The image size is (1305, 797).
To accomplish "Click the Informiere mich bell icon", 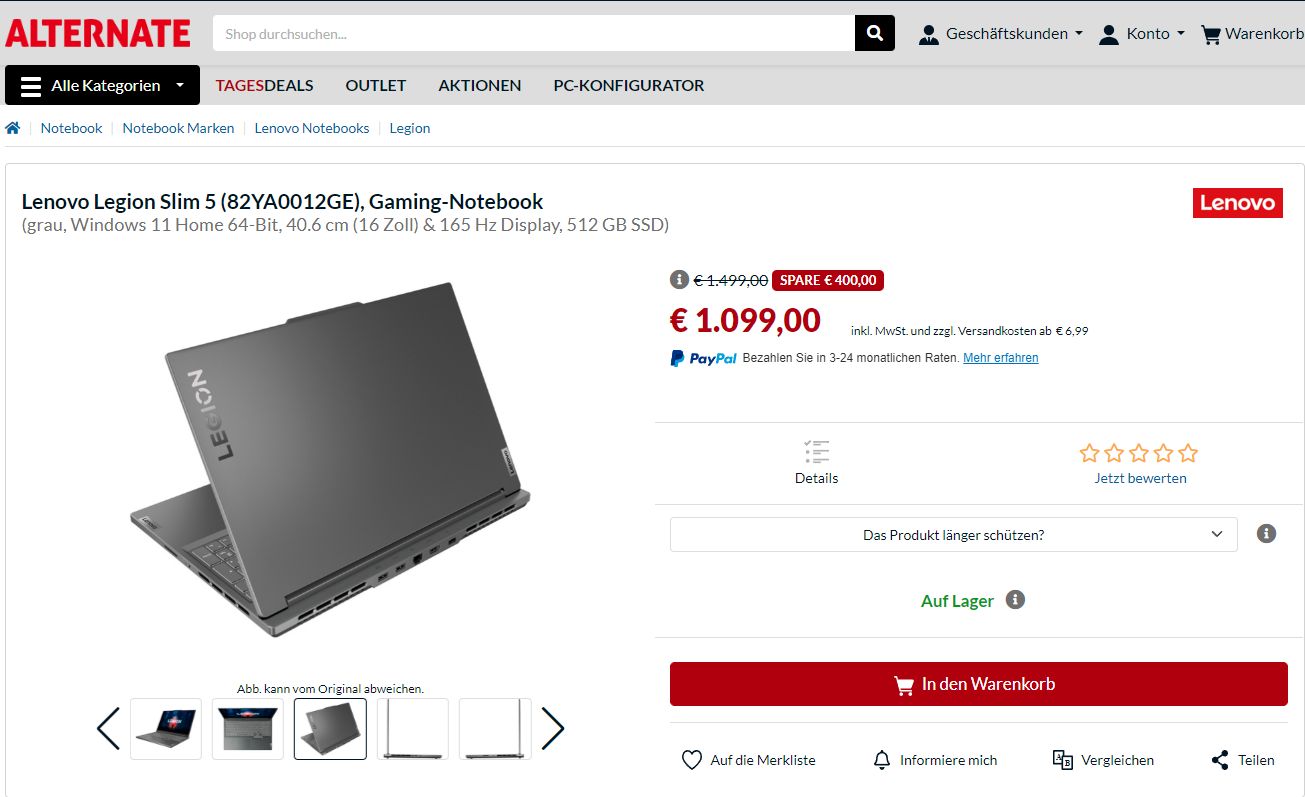I will 882,760.
